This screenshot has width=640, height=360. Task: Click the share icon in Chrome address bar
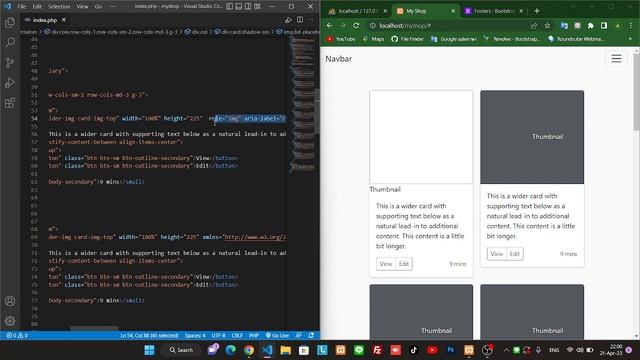(534, 26)
